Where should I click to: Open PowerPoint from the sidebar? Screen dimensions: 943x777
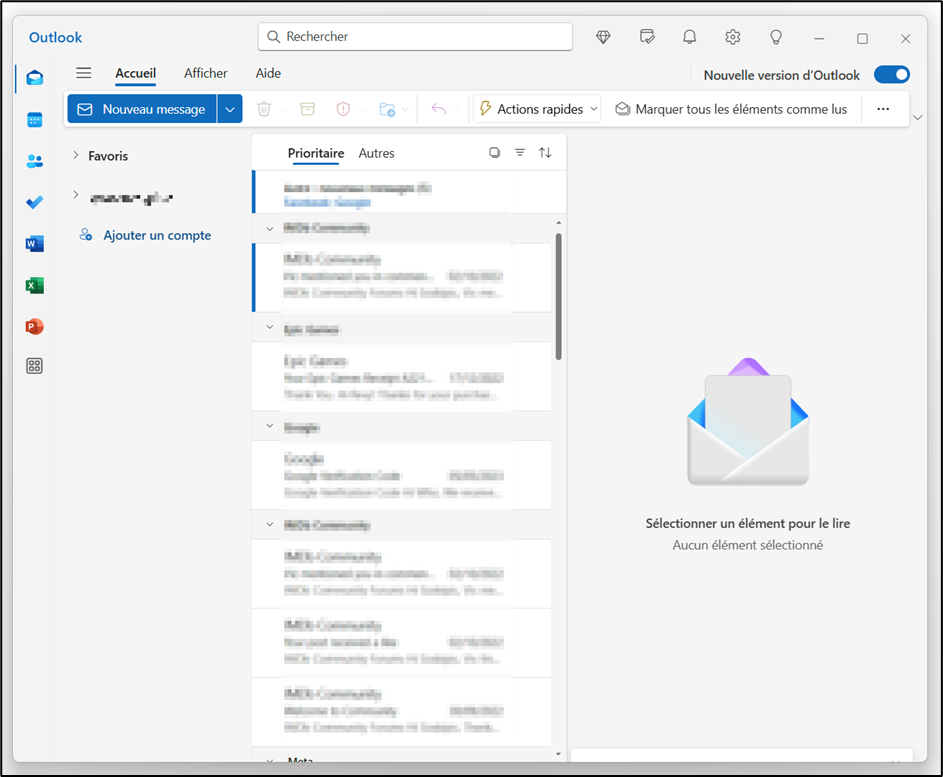(x=34, y=326)
